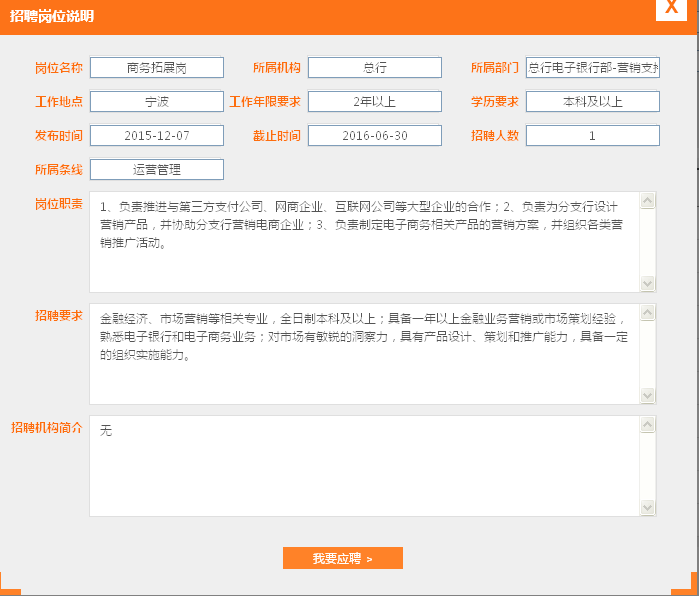Click the 我要应聘 apply button
699x596 pixels.
click(342, 558)
